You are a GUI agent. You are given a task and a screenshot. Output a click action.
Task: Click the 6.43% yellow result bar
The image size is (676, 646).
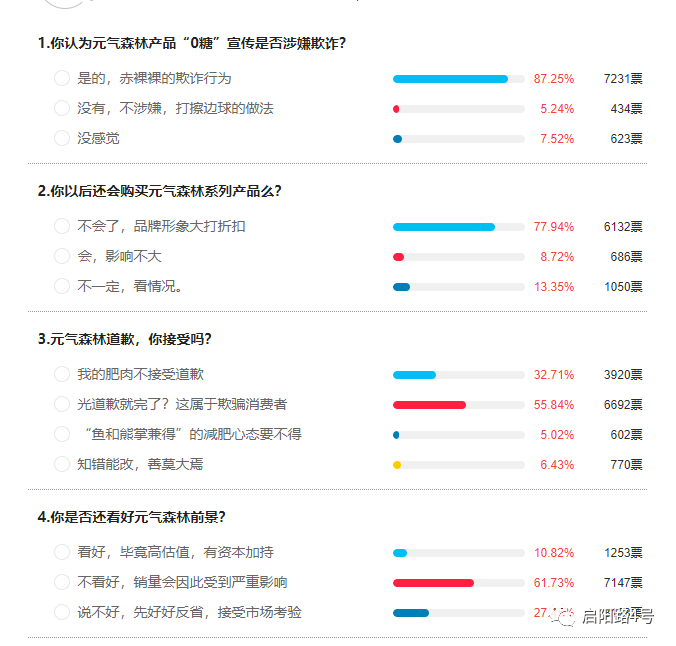click(459, 465)
